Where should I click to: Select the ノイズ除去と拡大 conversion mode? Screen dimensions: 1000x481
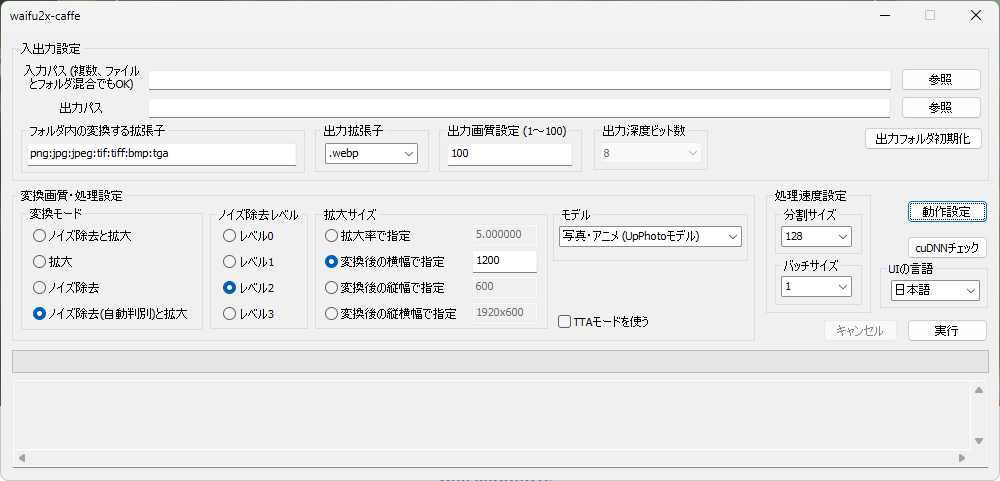[40, 236]
